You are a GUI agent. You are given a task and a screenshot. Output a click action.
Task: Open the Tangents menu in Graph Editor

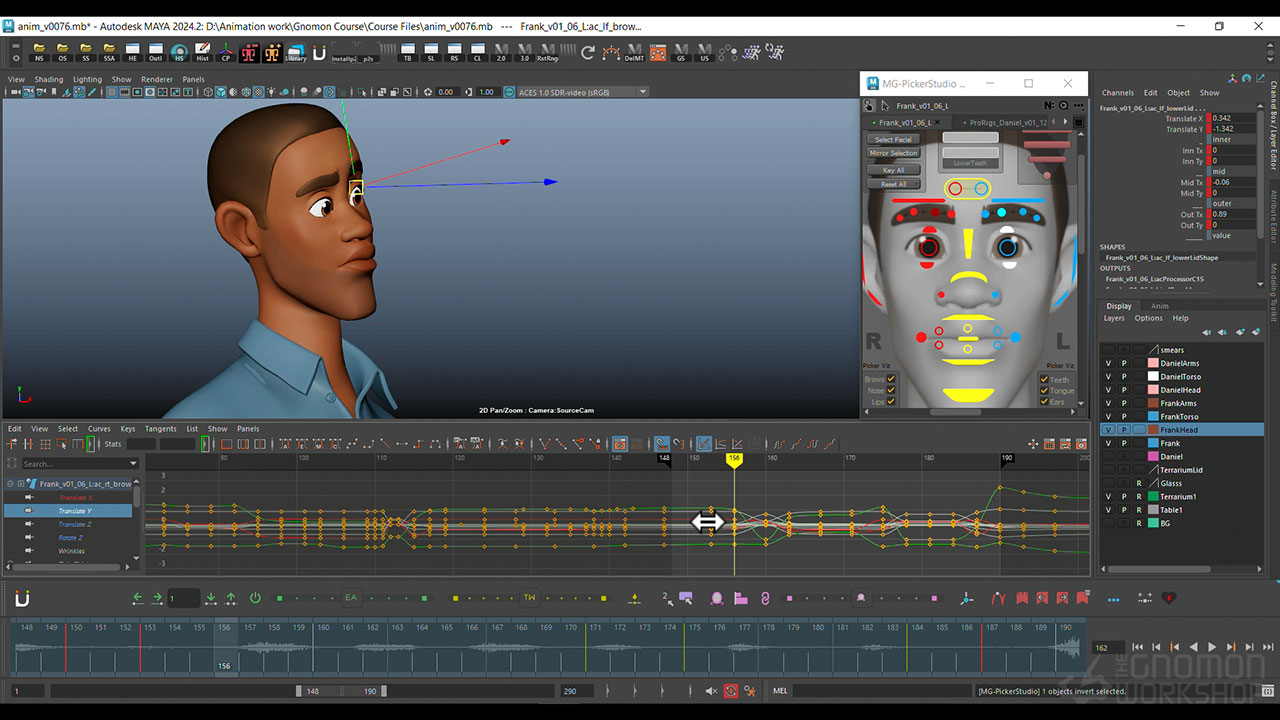[x=160, y=429]
